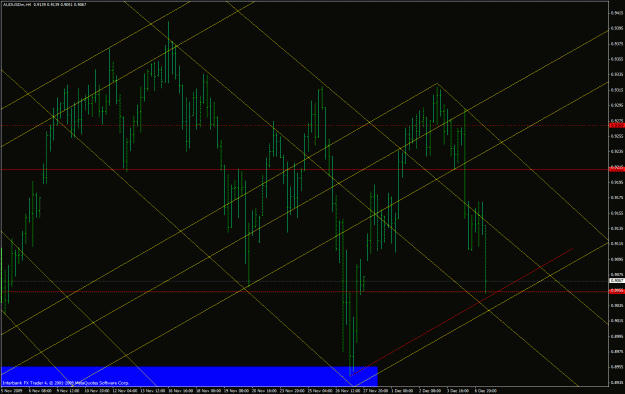This screenshot has height=394, width=625.
Task: Click the 0.8995 price axis label
Action: (617, 336)
